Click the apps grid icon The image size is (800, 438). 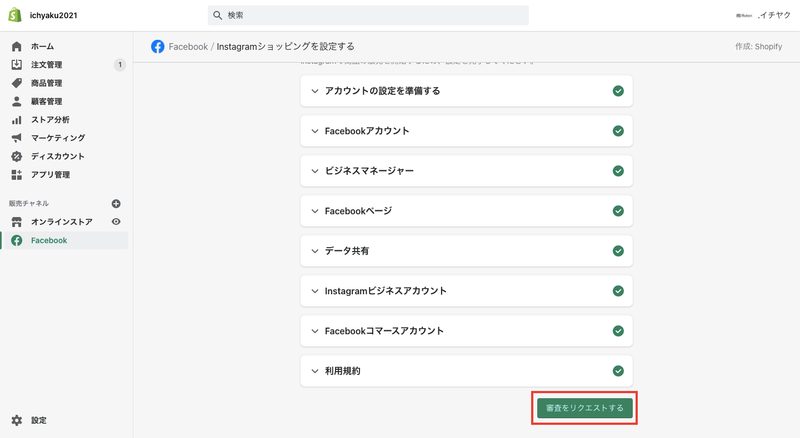[16, 175]
